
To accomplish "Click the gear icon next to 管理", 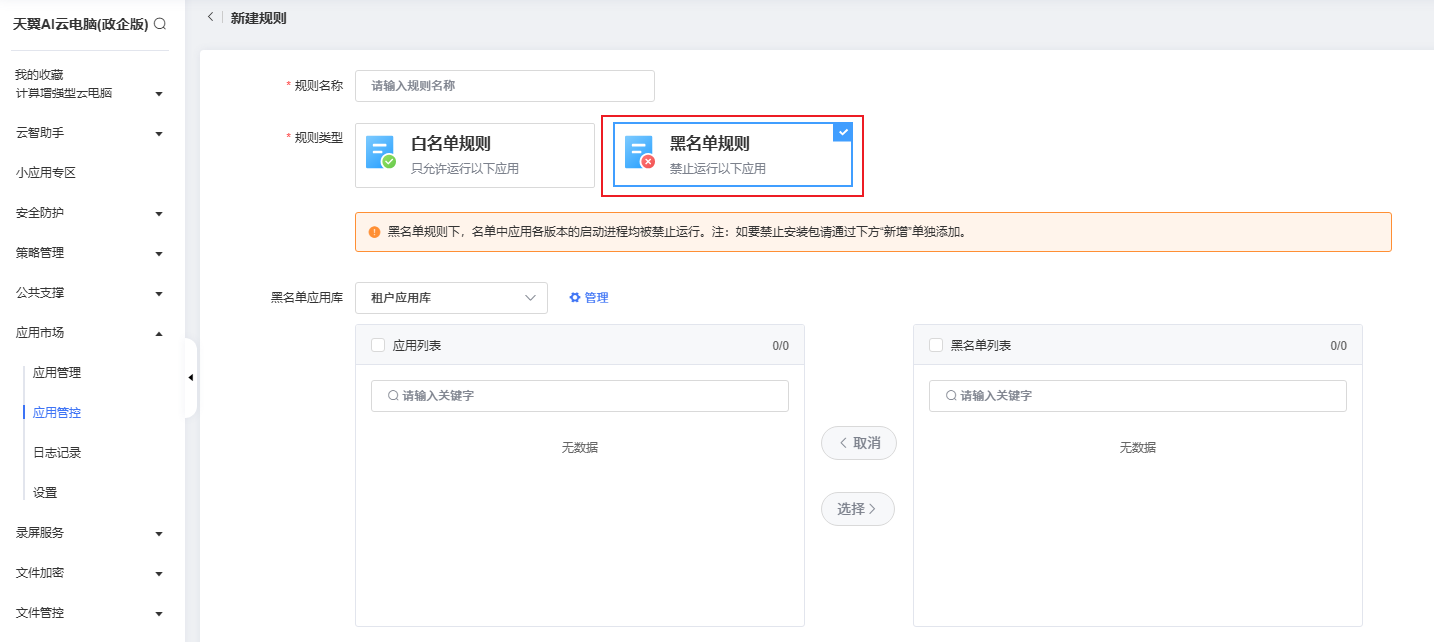I will 575,298.
